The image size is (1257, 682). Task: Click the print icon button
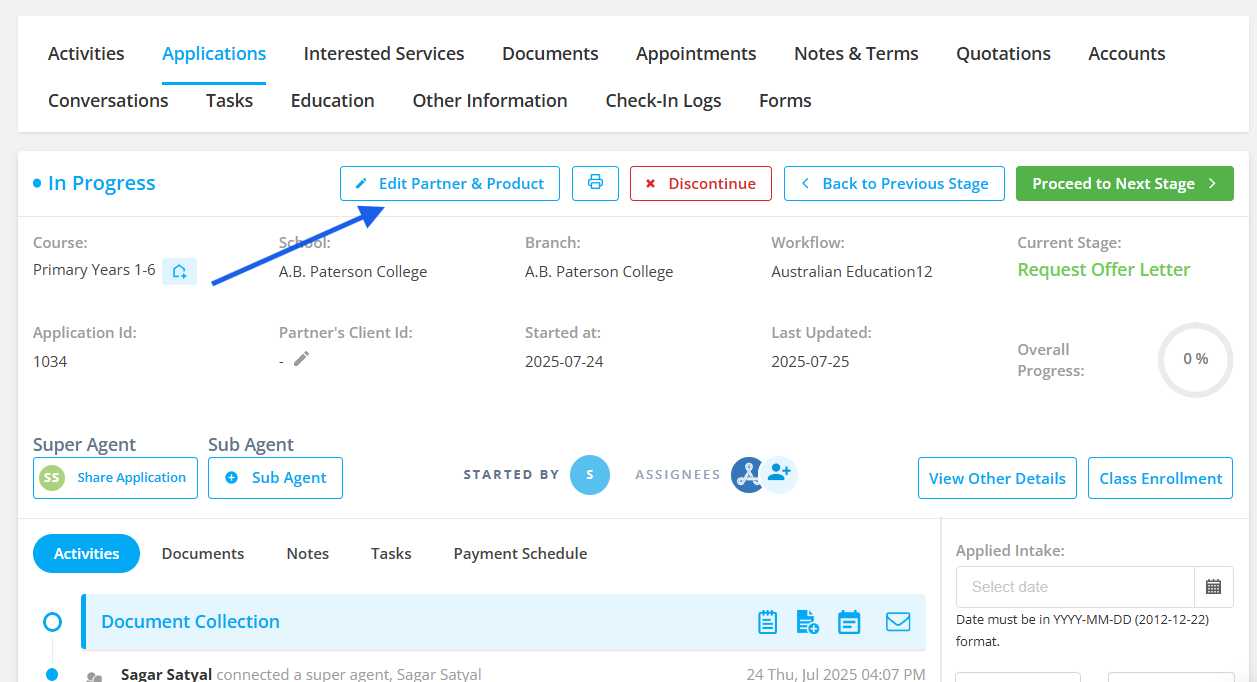coord(595,183)
